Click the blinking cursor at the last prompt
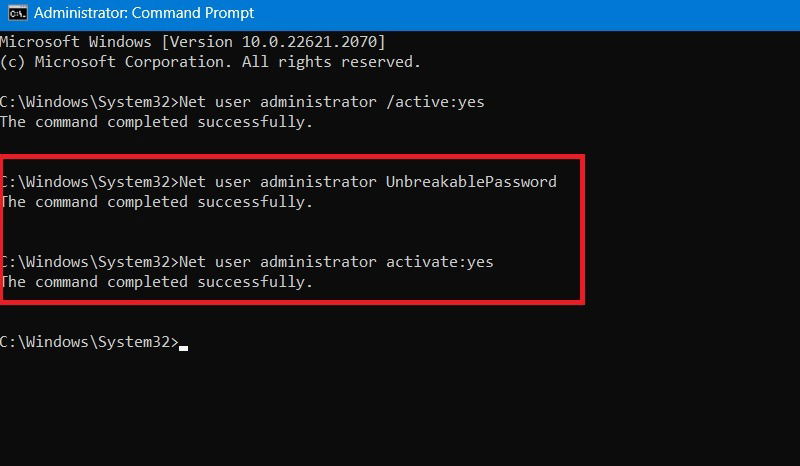Image resolution: width=800 pixels, height=466 pixels. coord(183,348)
